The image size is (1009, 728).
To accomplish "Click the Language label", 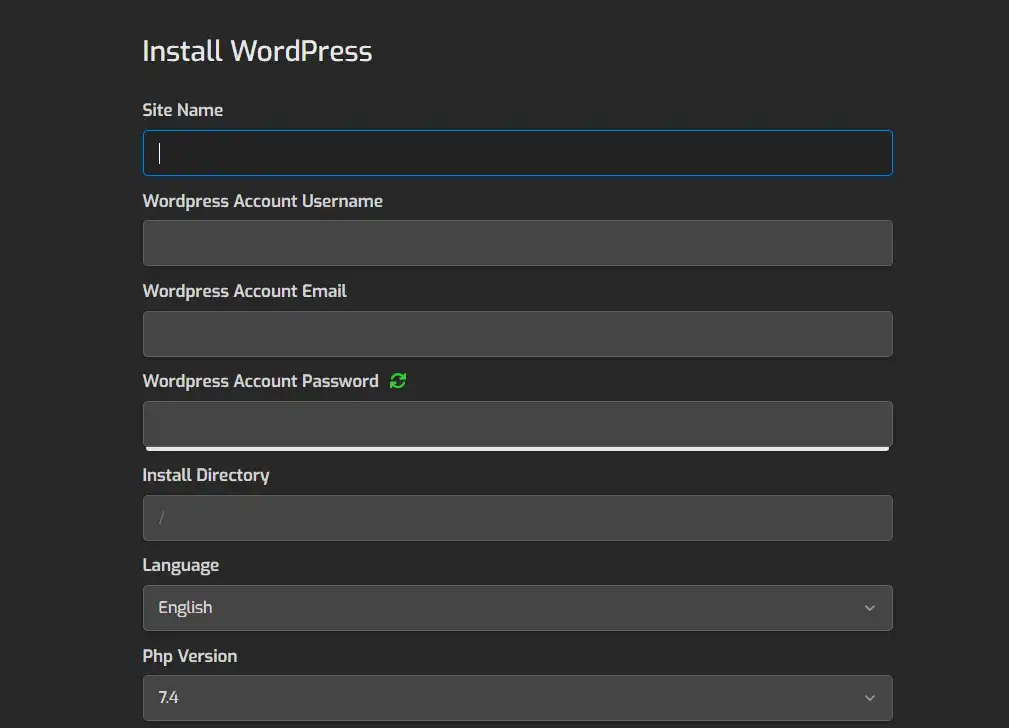I will (x=181, y=565).
